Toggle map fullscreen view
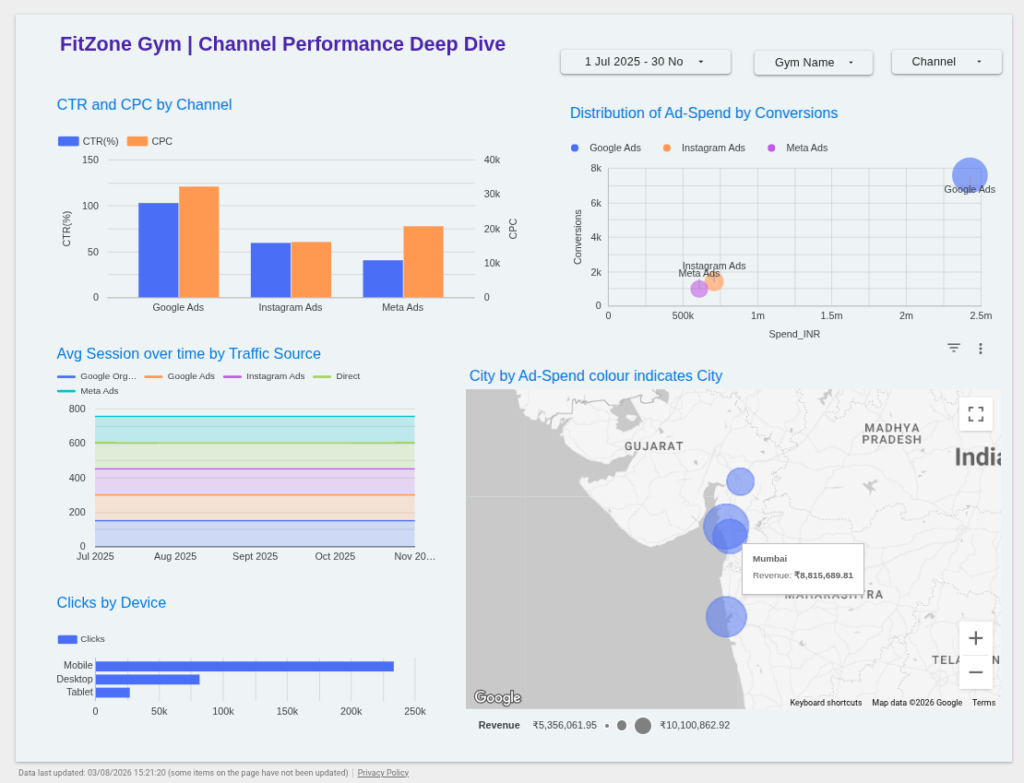Viewport: 1024px width, 783px height. tap(976, 414)
